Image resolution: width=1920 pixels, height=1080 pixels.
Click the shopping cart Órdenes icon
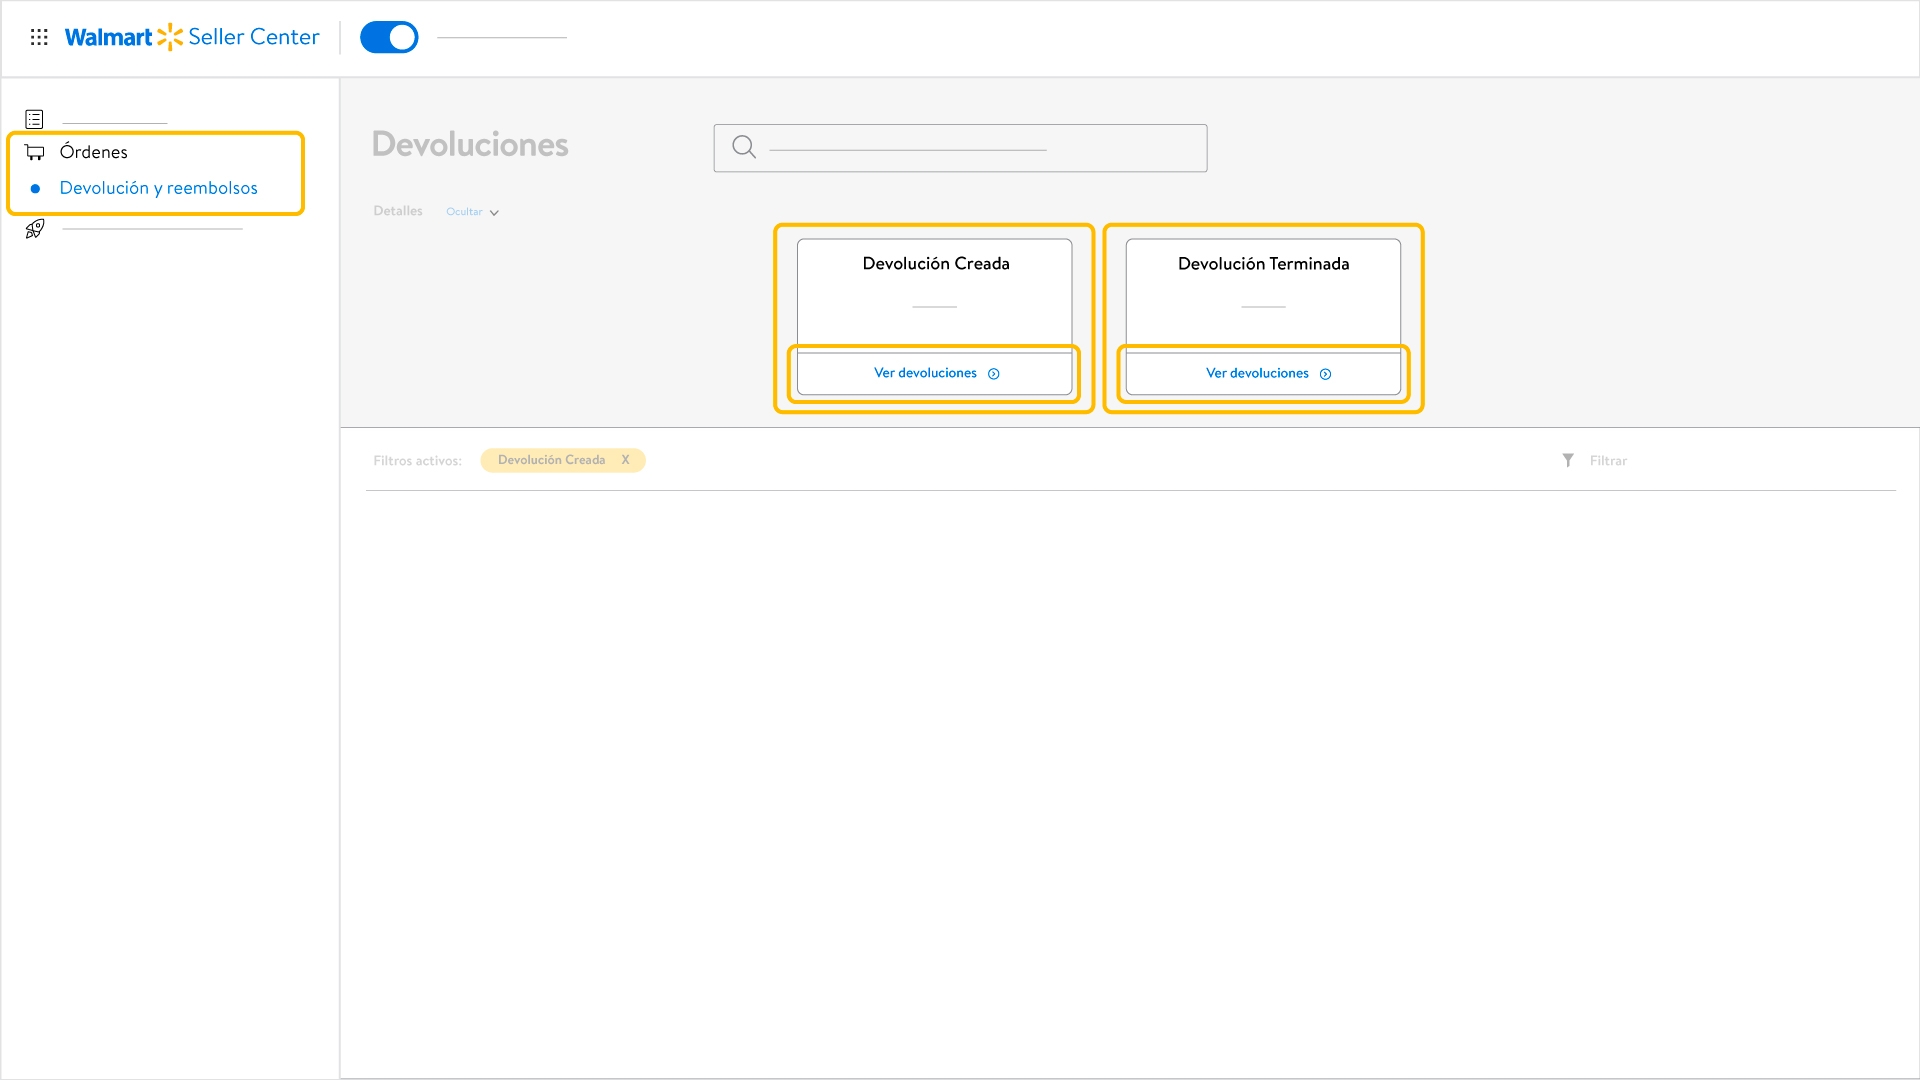pyautogui.click(x=35, y=152)
